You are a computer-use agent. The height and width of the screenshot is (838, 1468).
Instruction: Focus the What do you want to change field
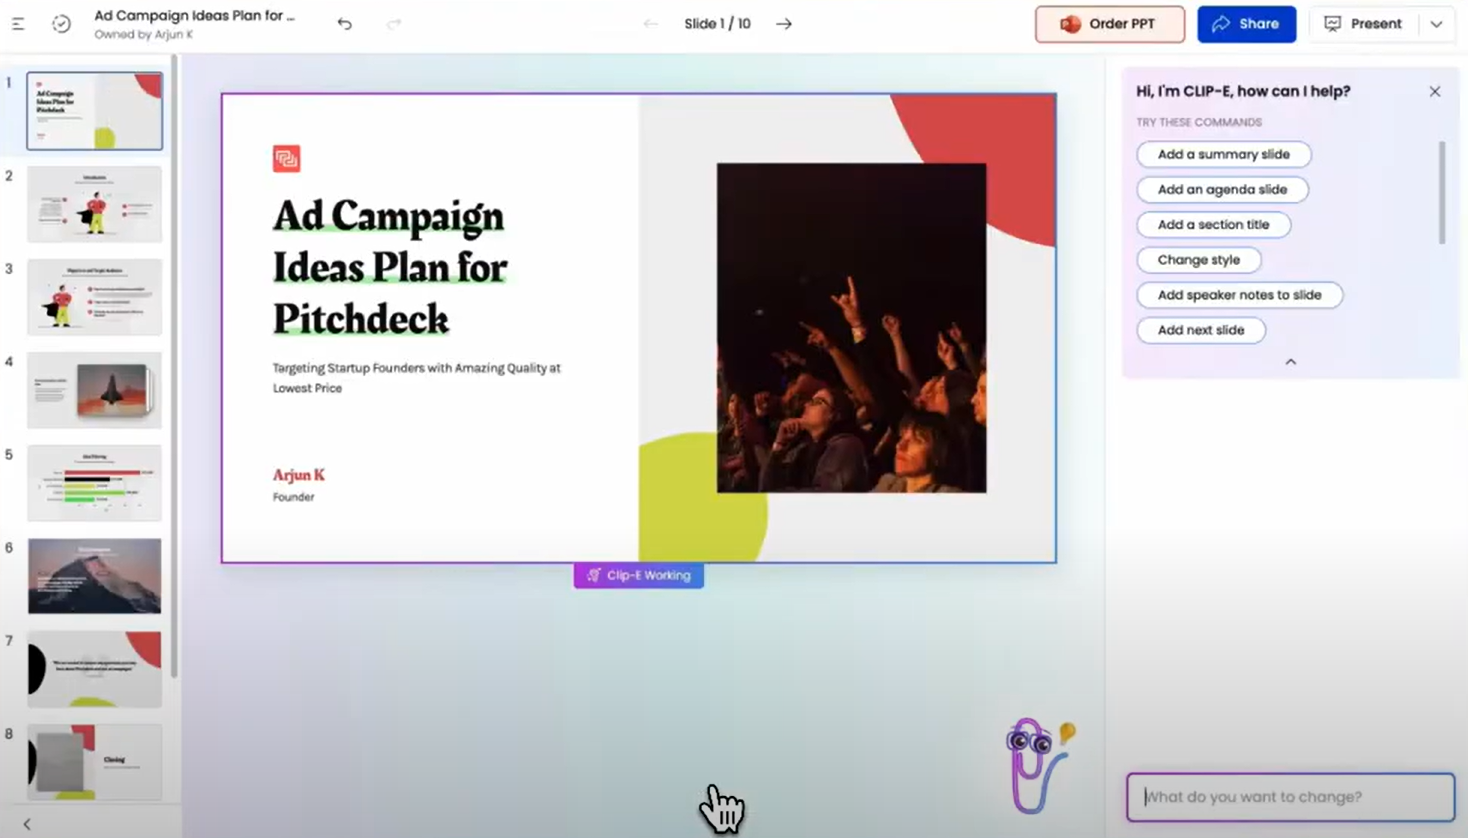[x=1290, y=797]
